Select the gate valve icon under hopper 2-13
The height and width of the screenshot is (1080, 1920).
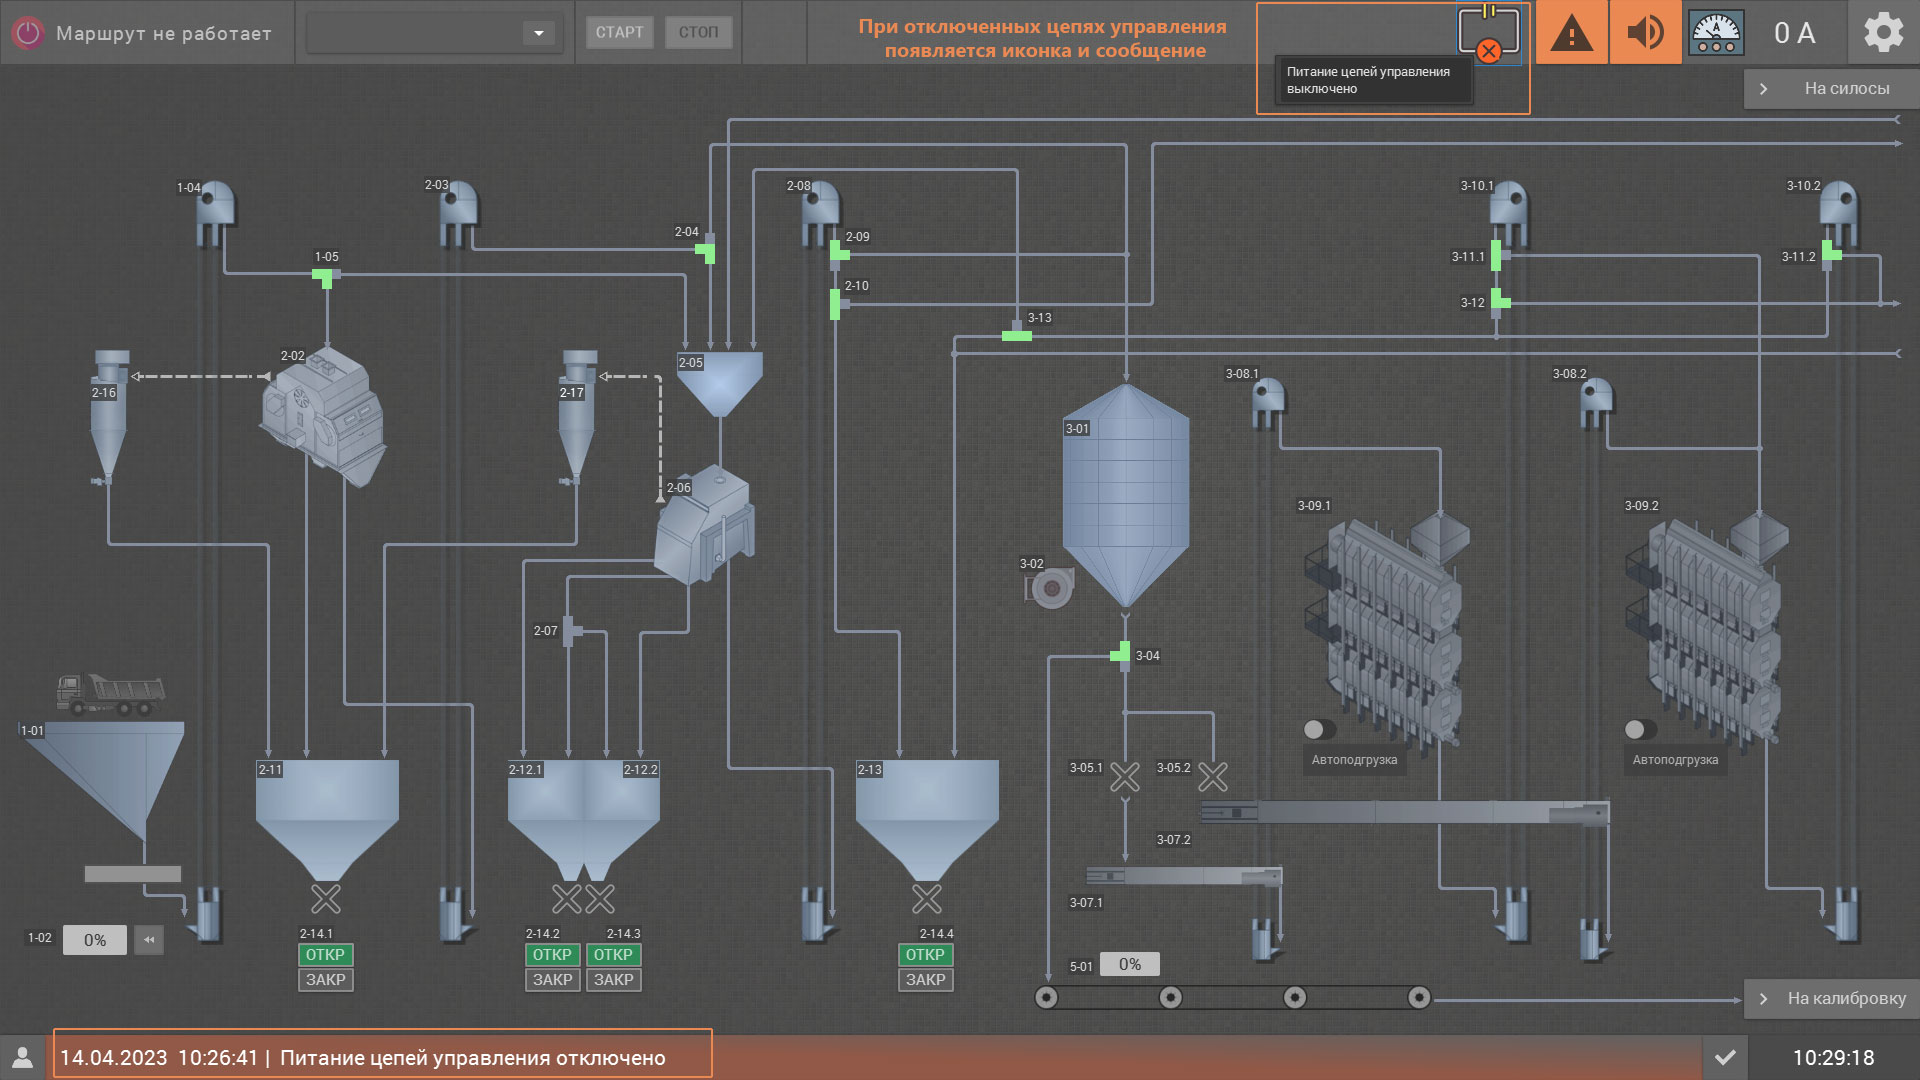(926, 899)
